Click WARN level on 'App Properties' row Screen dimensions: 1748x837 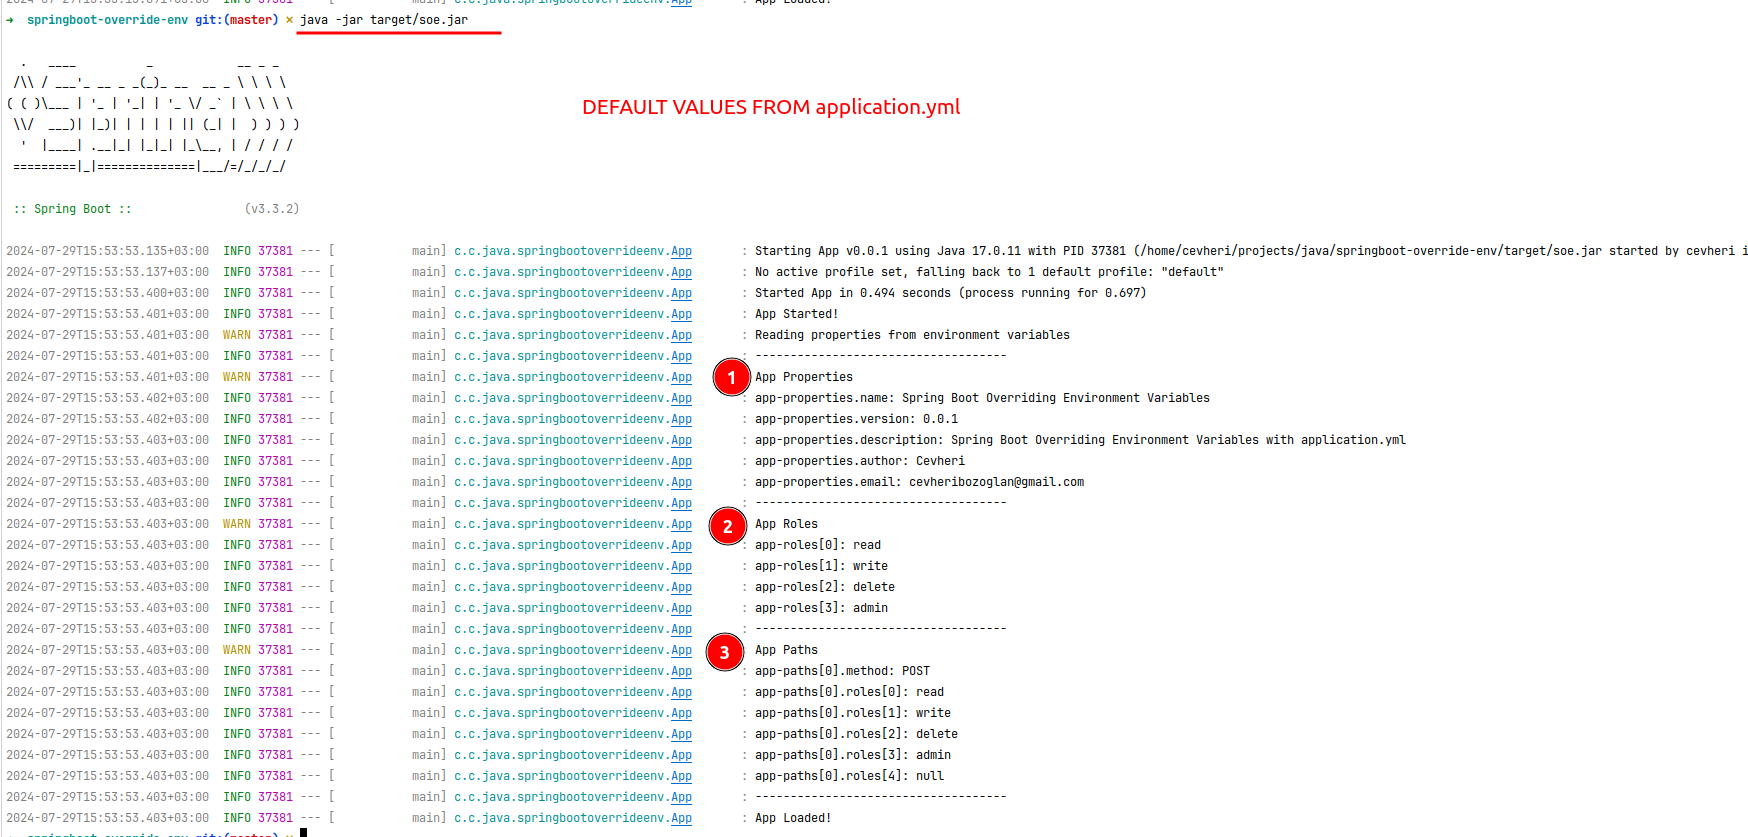click(237, 377)
